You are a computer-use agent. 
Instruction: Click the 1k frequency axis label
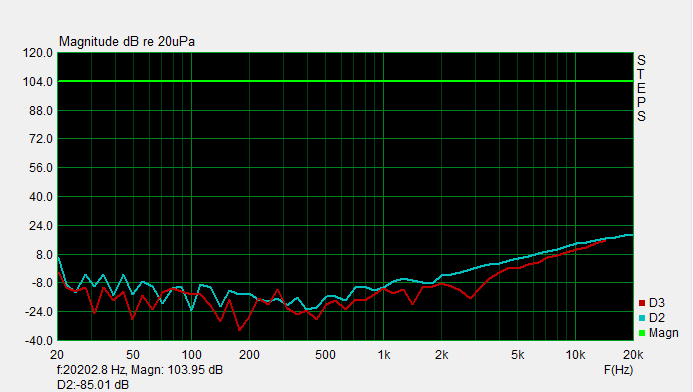384,355
